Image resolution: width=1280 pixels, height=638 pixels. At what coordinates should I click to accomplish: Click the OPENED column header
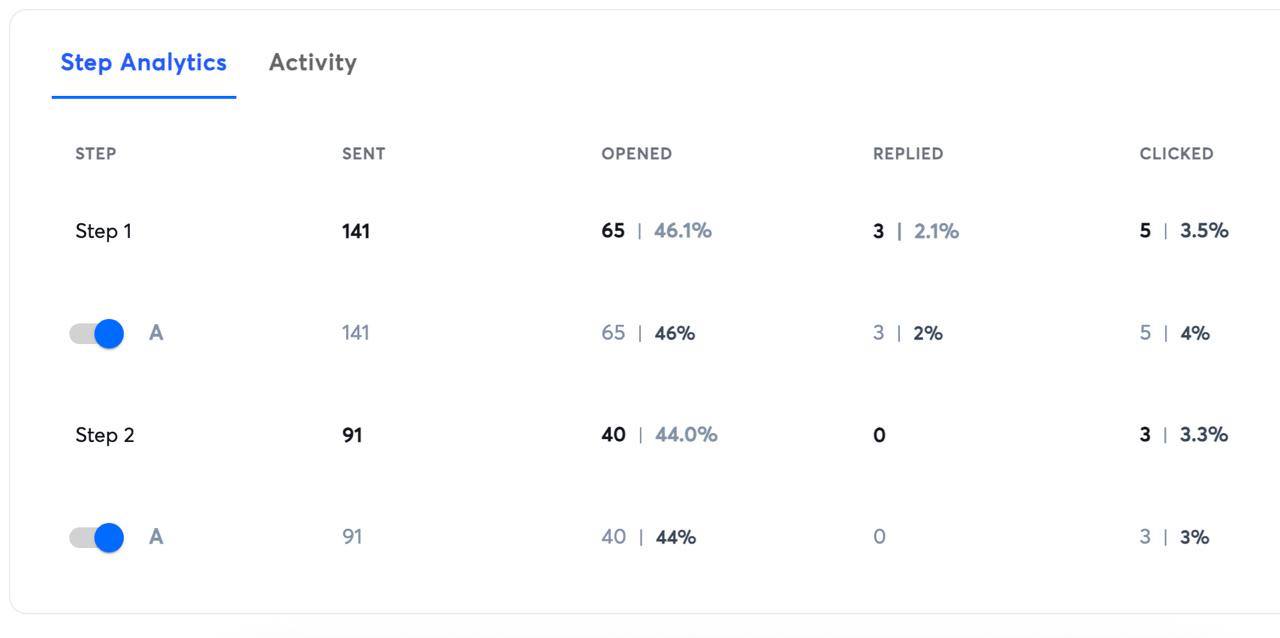click(x=636, y=154)
